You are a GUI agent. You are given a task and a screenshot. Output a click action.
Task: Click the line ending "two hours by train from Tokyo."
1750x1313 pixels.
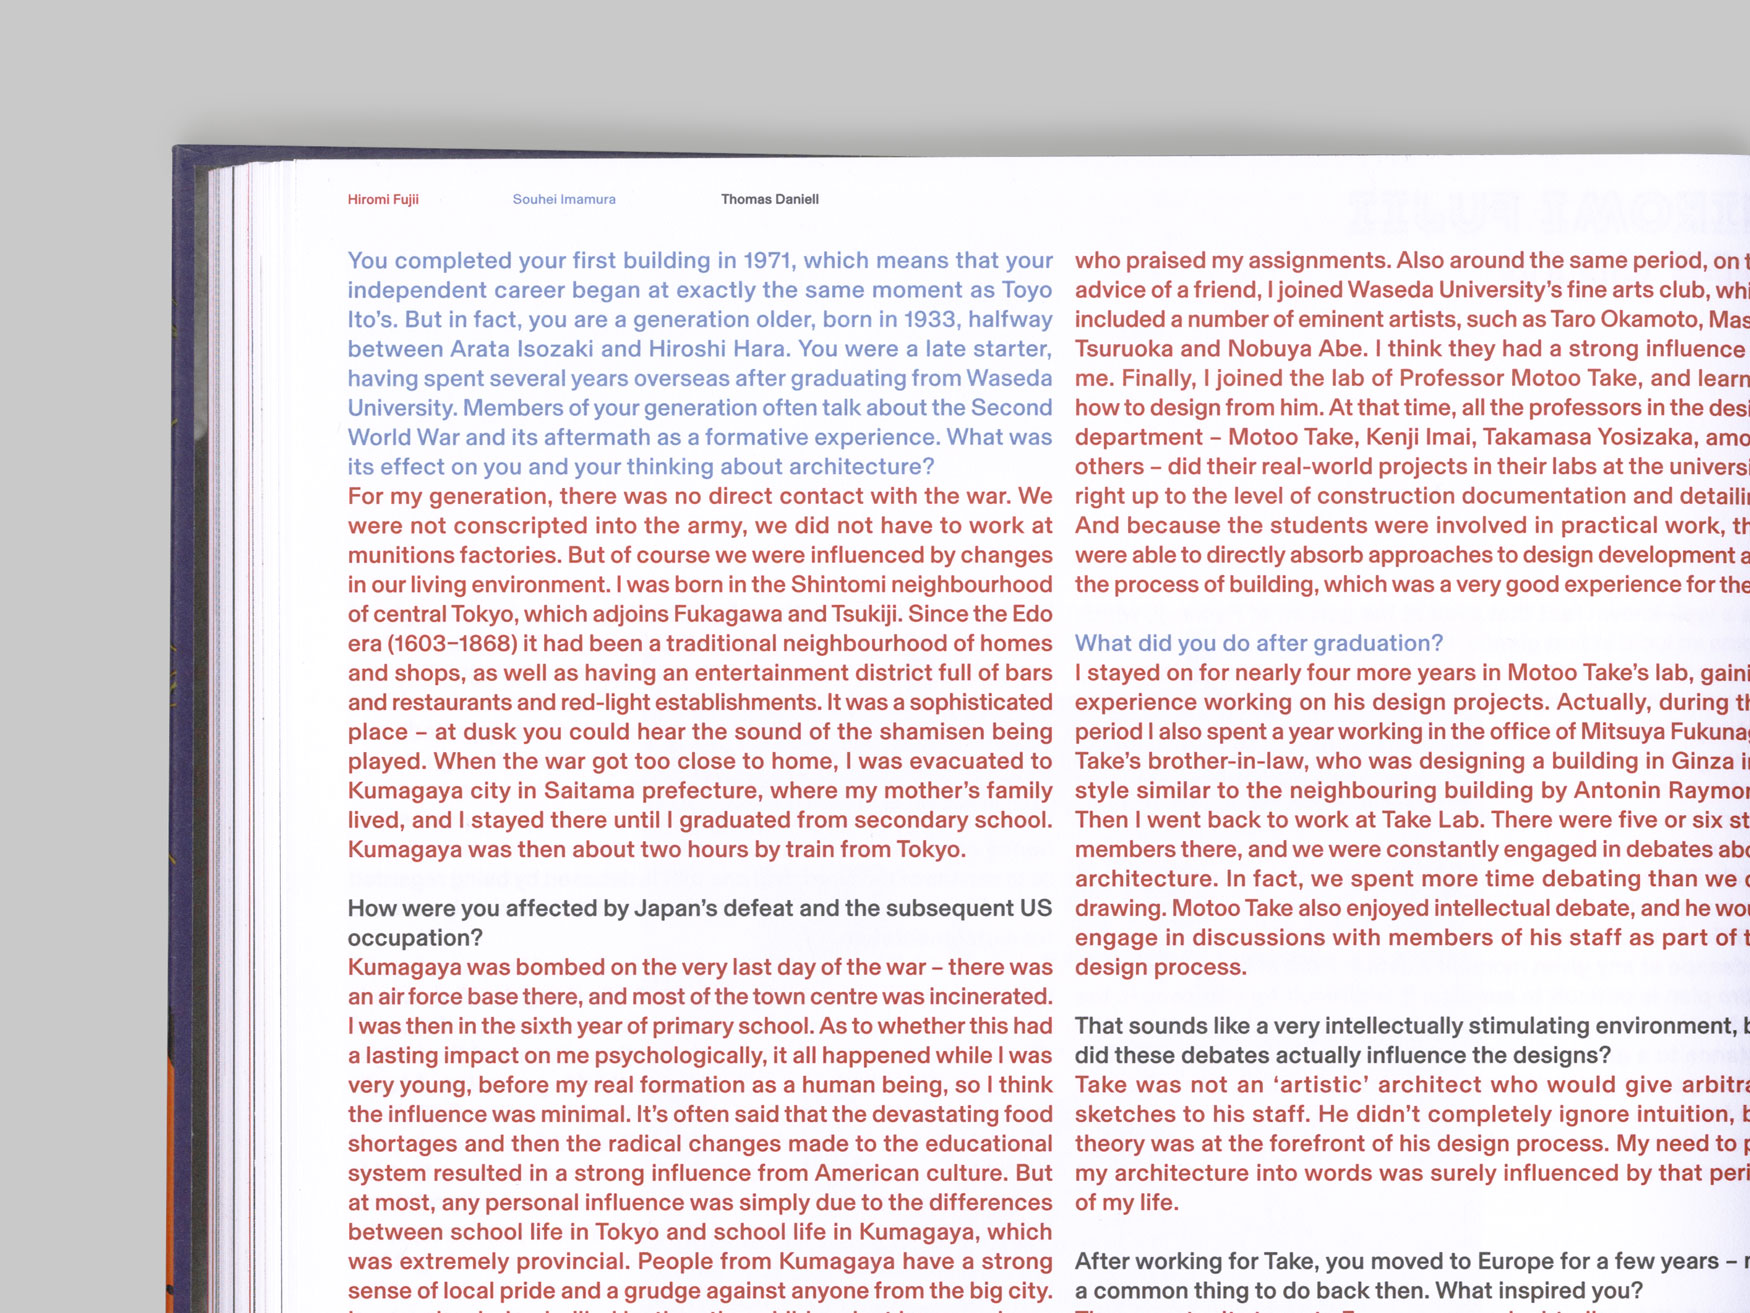coord(656,850)
